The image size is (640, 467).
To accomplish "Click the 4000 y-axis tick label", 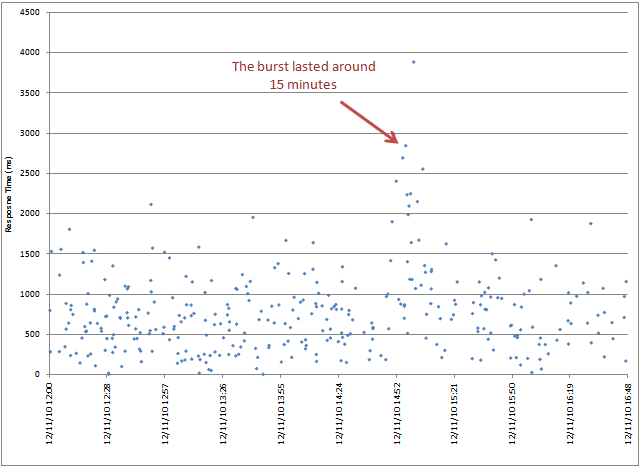I will coord(30,53).
